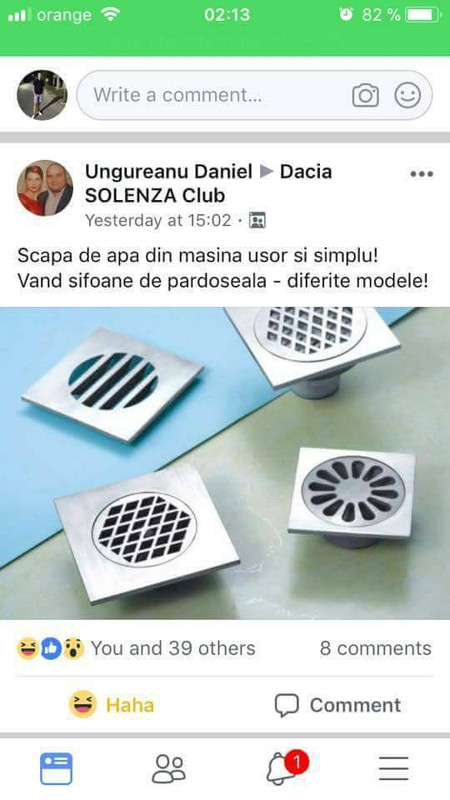Tap the camera icon in comment box

[365, 95]
